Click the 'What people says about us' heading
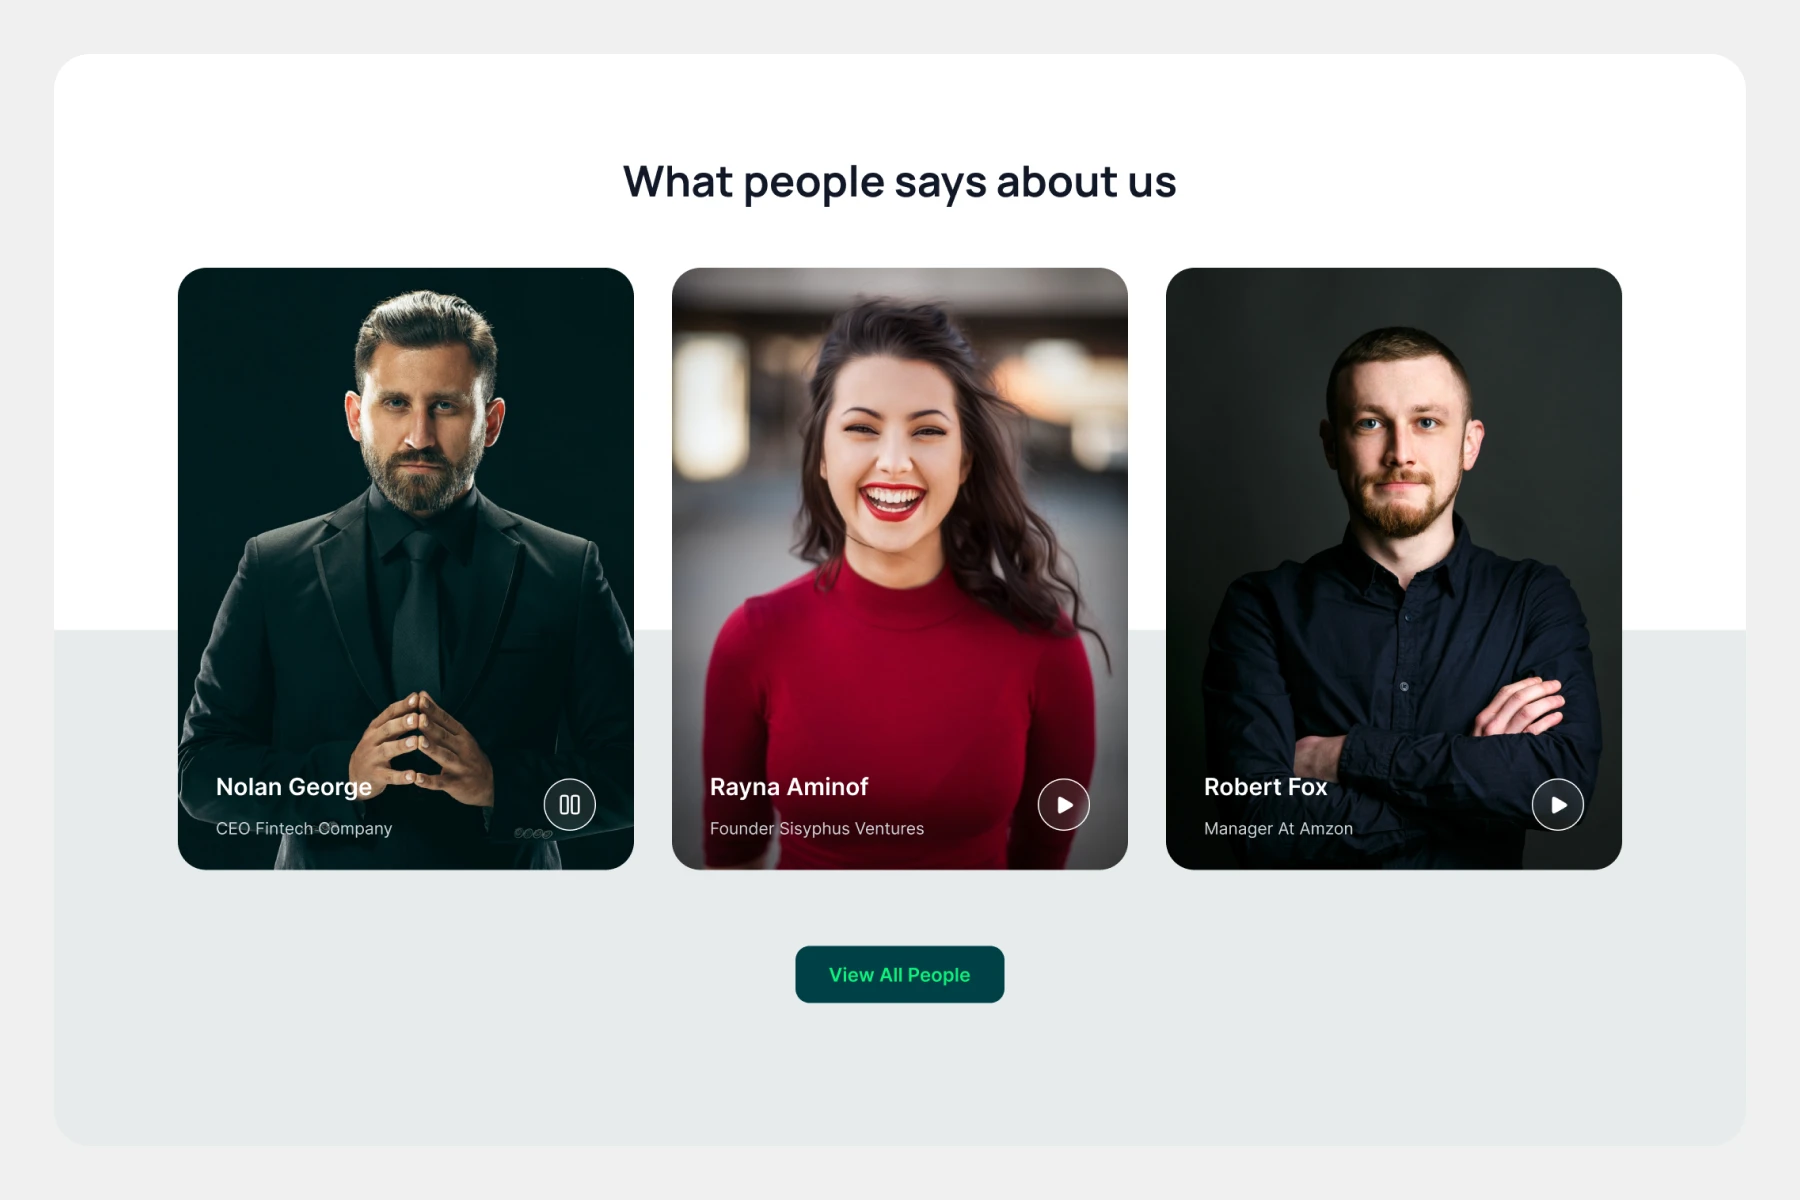Screen dimensions: 1800x1200 899,182
